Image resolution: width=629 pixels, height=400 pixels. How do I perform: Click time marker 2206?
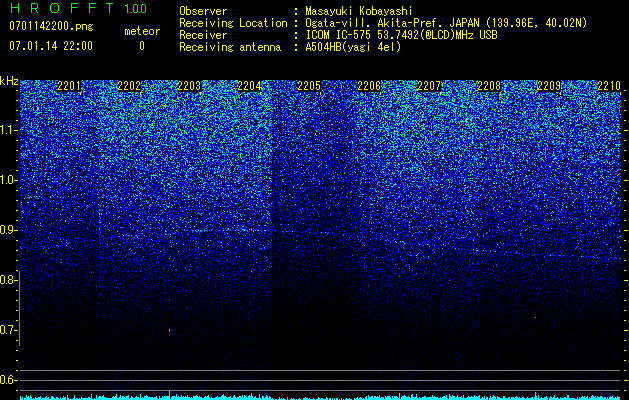click(369, 86)
